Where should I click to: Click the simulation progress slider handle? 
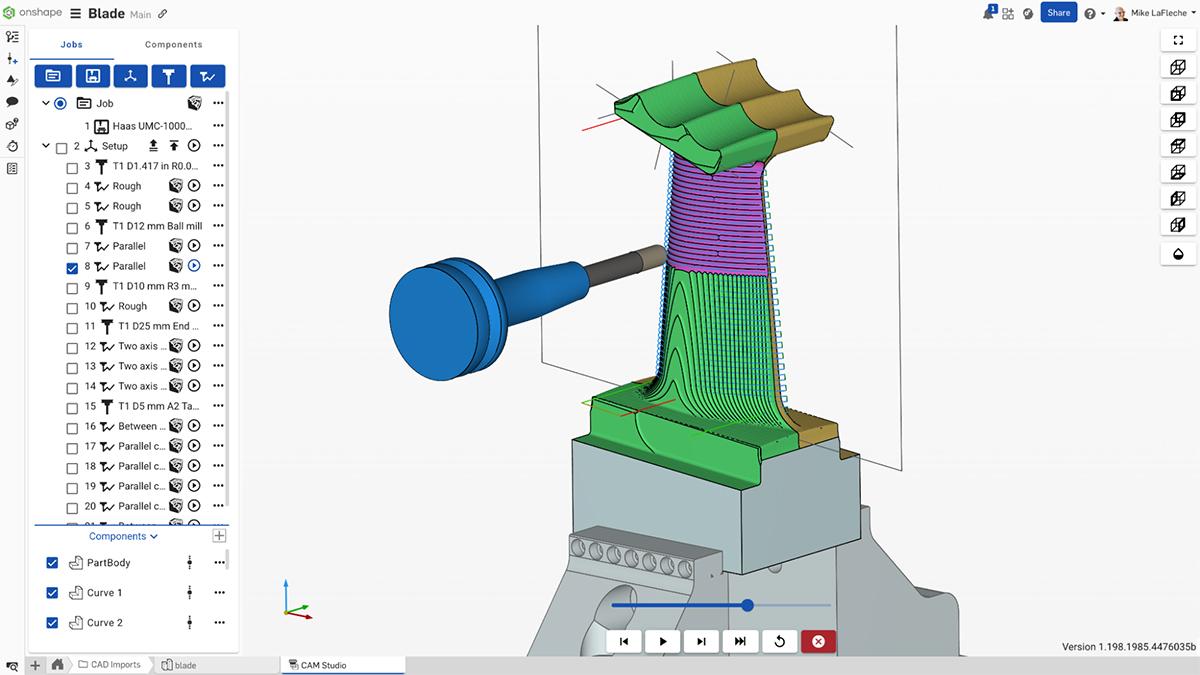pyautogui.click(x=747, y=605)
